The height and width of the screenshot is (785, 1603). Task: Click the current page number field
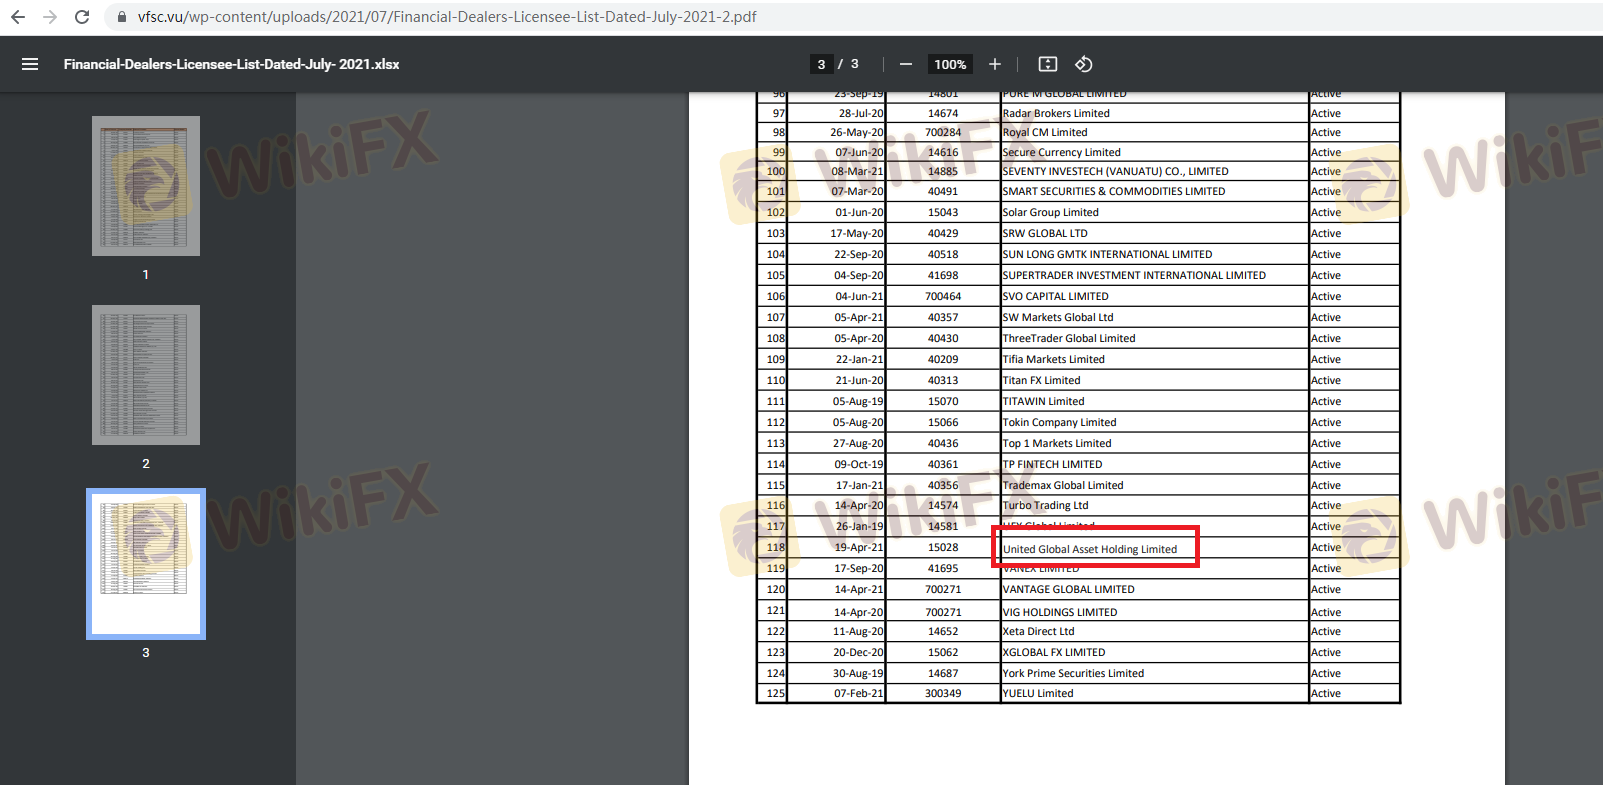tap(821, 64)
